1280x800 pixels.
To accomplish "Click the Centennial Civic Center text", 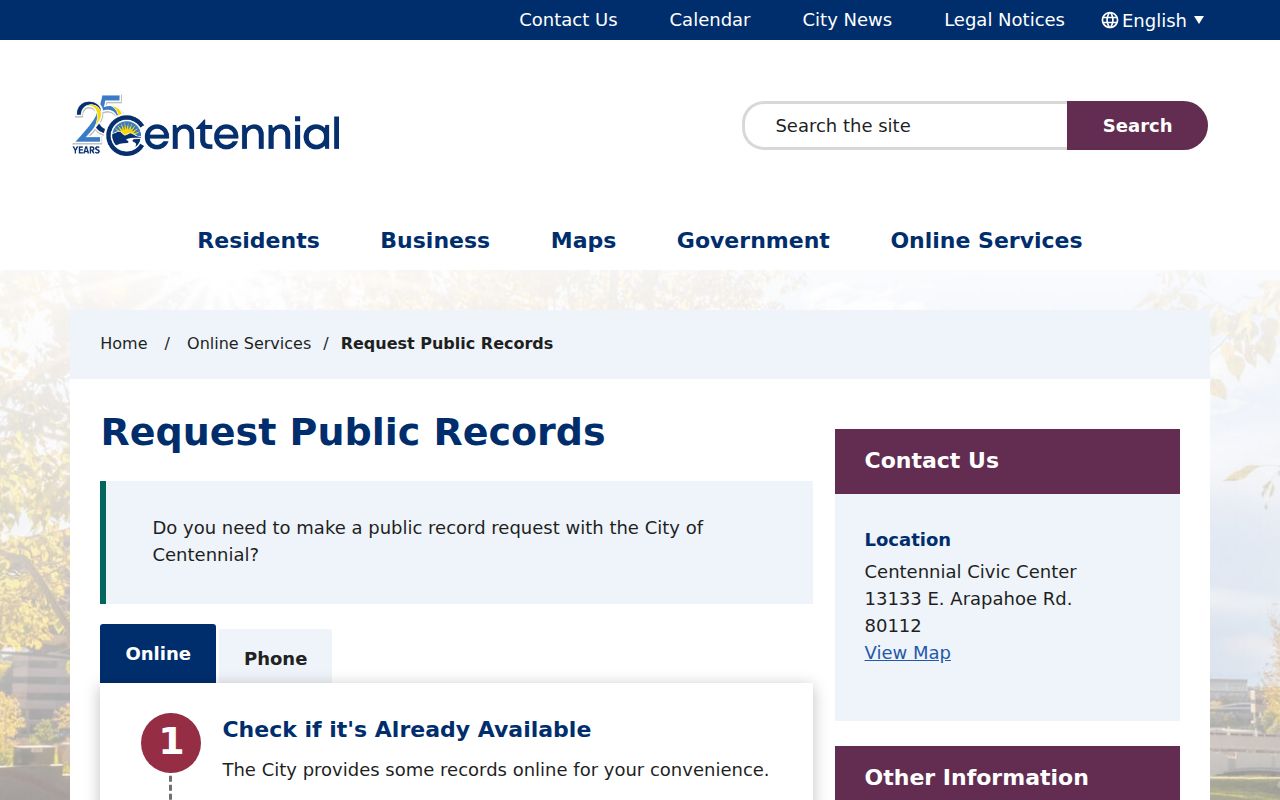I will coord(970,571).
